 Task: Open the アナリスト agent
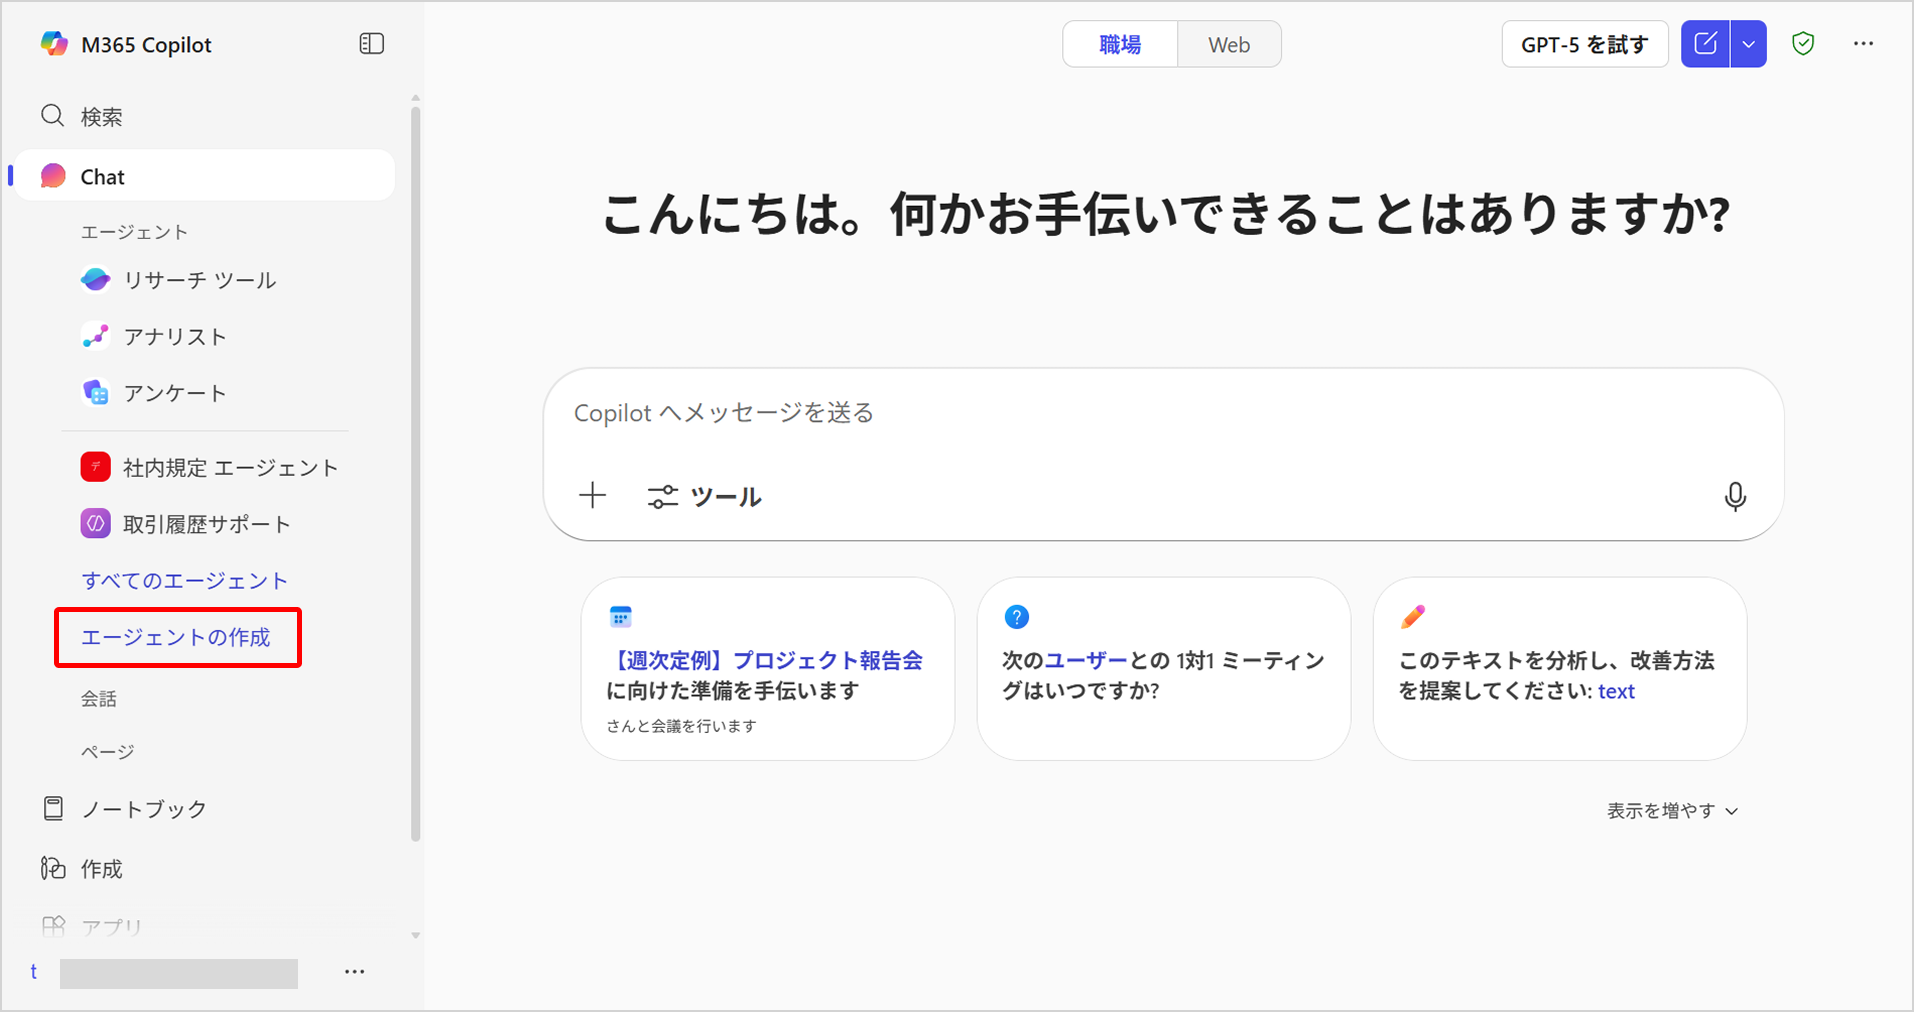click(x=175, y=337)
